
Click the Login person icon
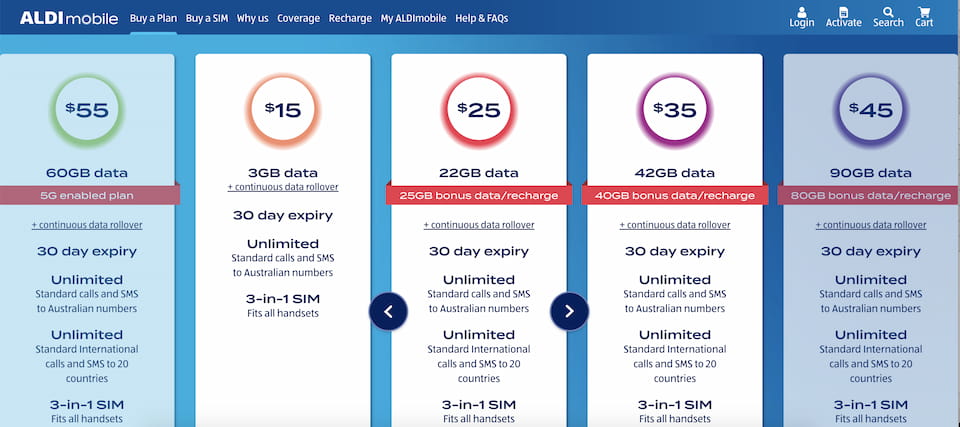click(x=801, y=13)
